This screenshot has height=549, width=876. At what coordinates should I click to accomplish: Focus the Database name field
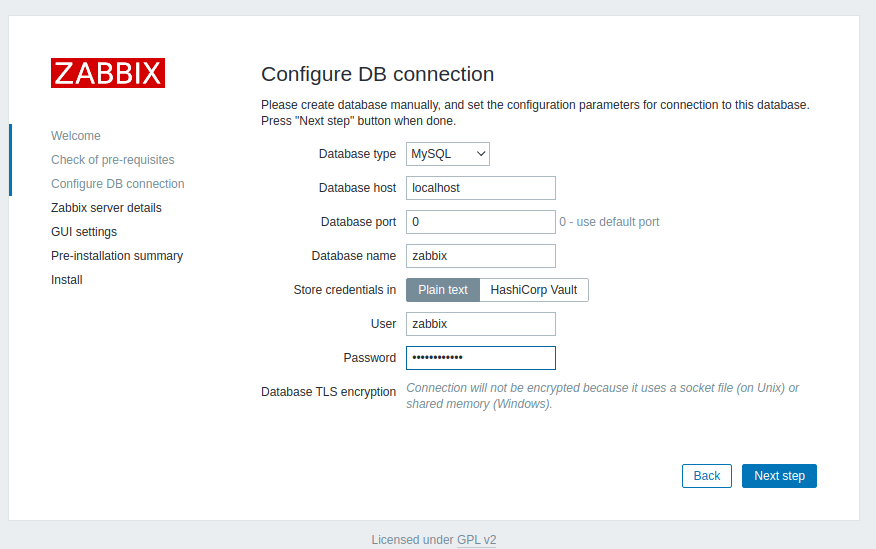[480, 256]
